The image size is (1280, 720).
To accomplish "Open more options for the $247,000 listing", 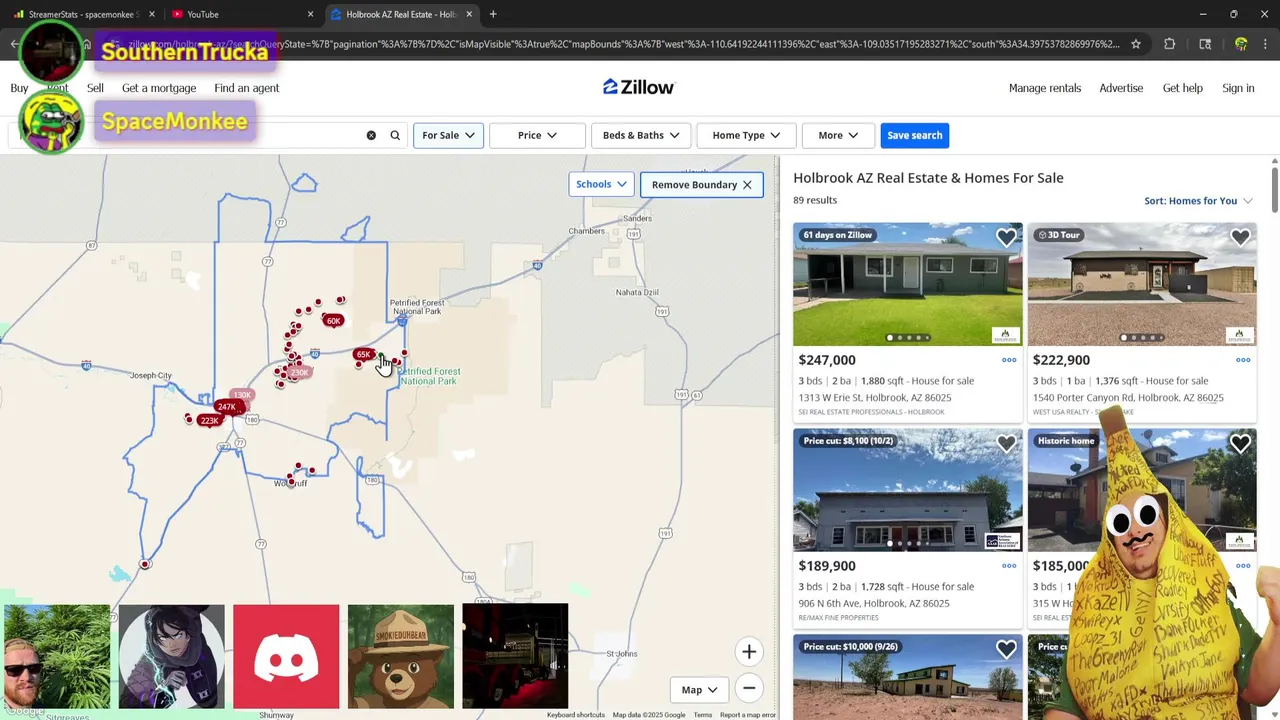I will [1009, 360].
